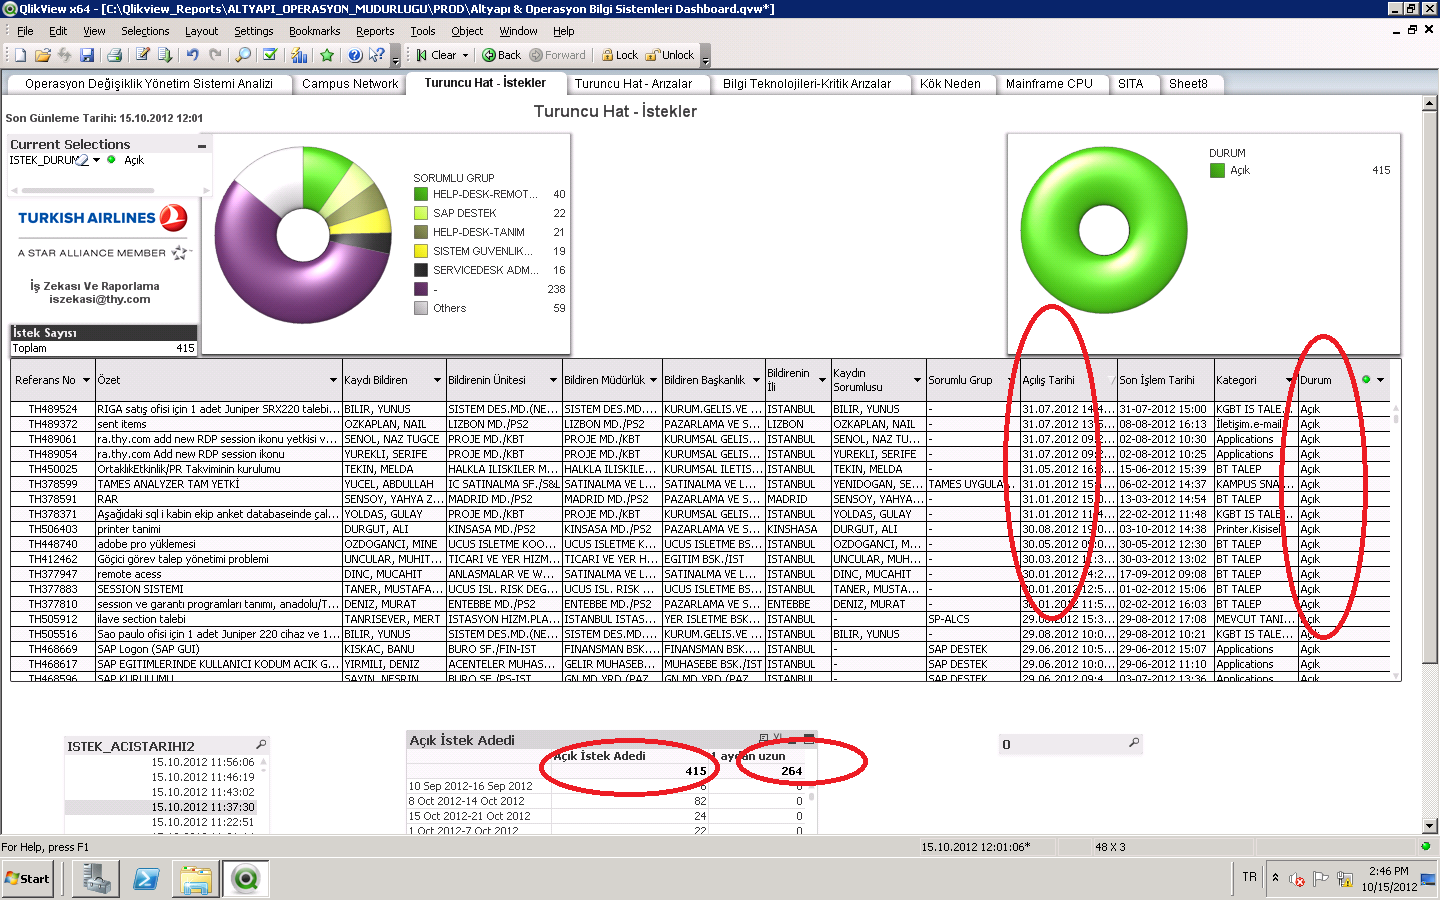Image resolution: width=1440 pixels, height=900 pixels.
Task: Click SISTEM GUVENLIK yellow legend swatch
Action: [421, 251]
